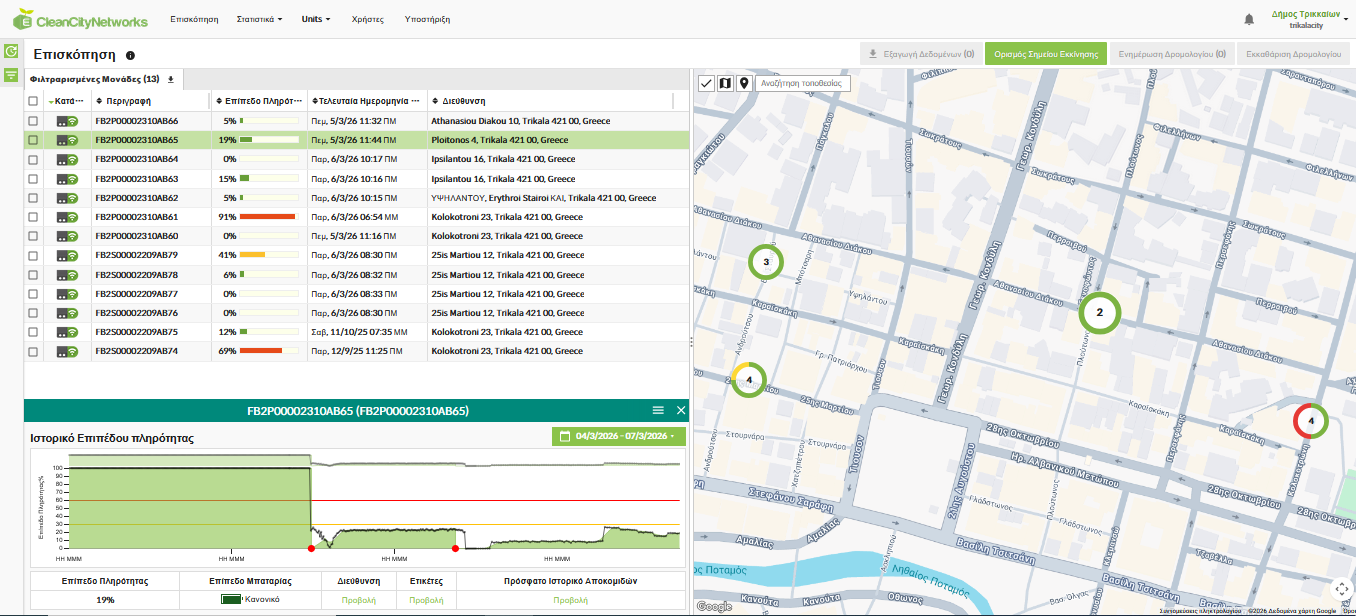Click the Αναζήτηση τοποθεσίας search field
The height and width of the screenshot is (616, 1356).
[x=802, y=83]
